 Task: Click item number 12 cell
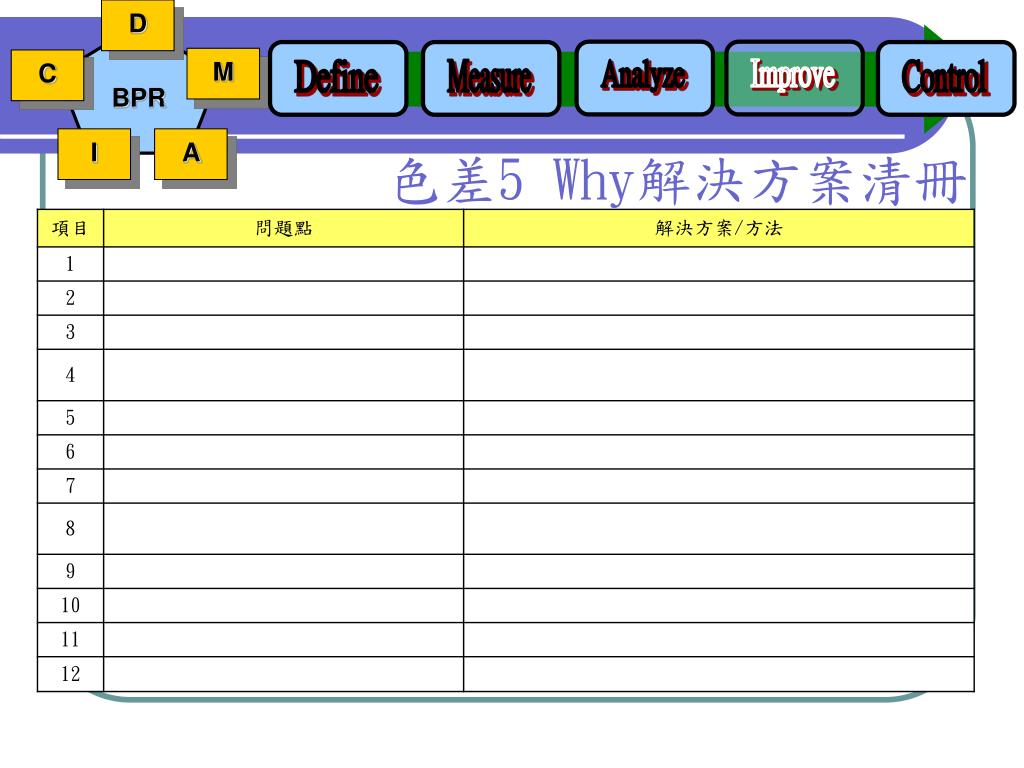coord(71,674)
